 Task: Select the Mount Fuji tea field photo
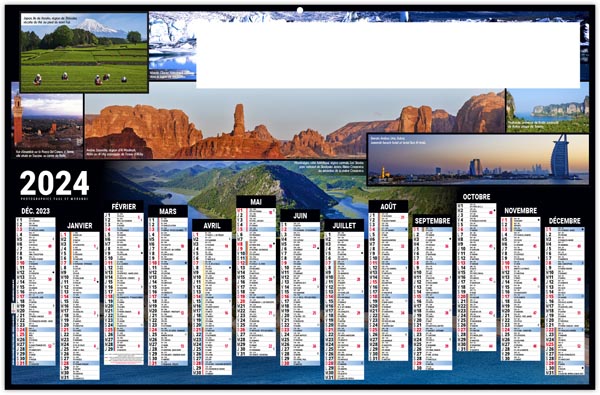coord(84,52)
